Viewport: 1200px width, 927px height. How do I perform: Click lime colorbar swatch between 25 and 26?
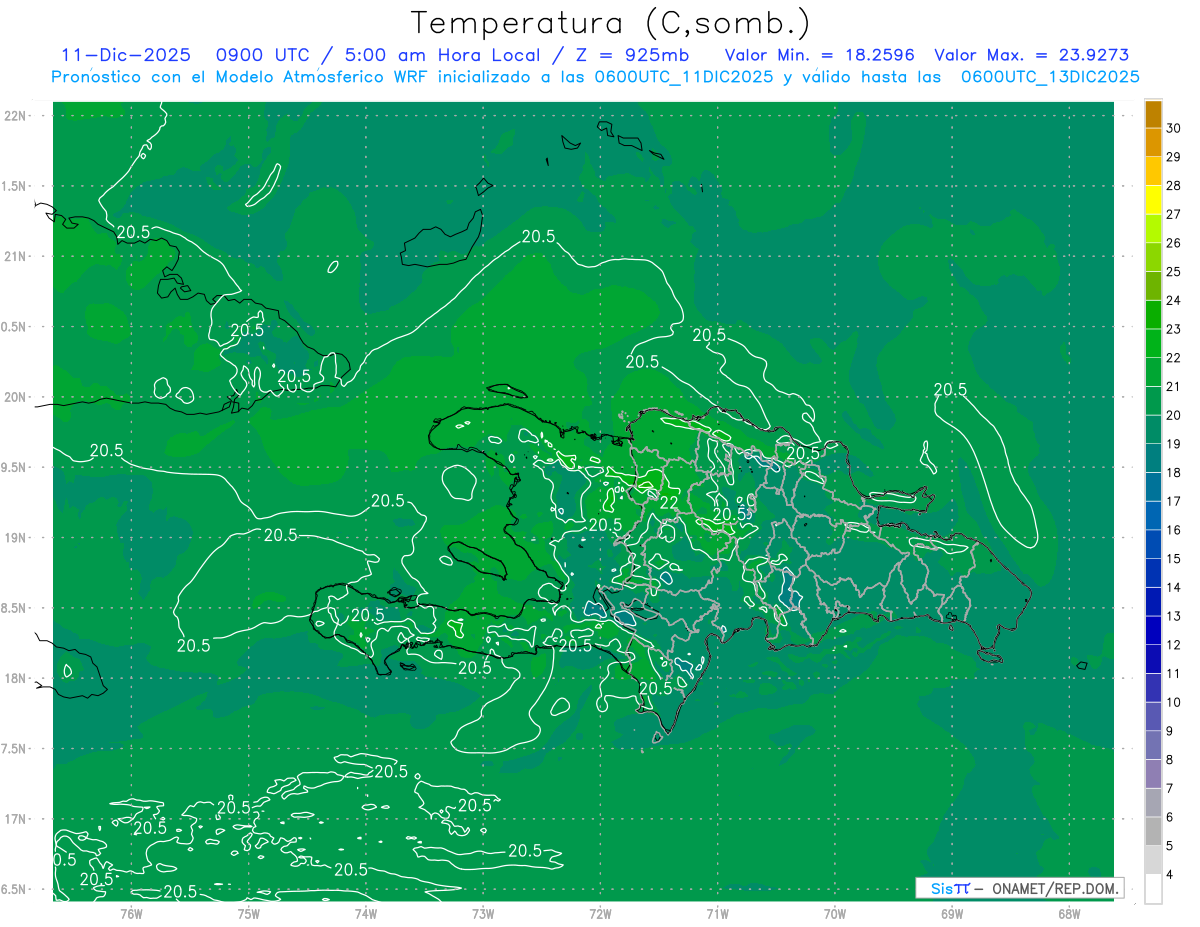tap(1153, 258)
